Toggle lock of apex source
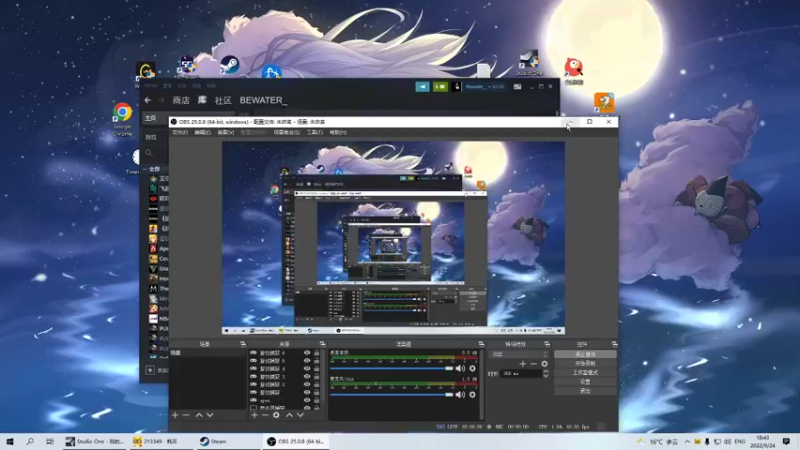 [x=317, y=401]
